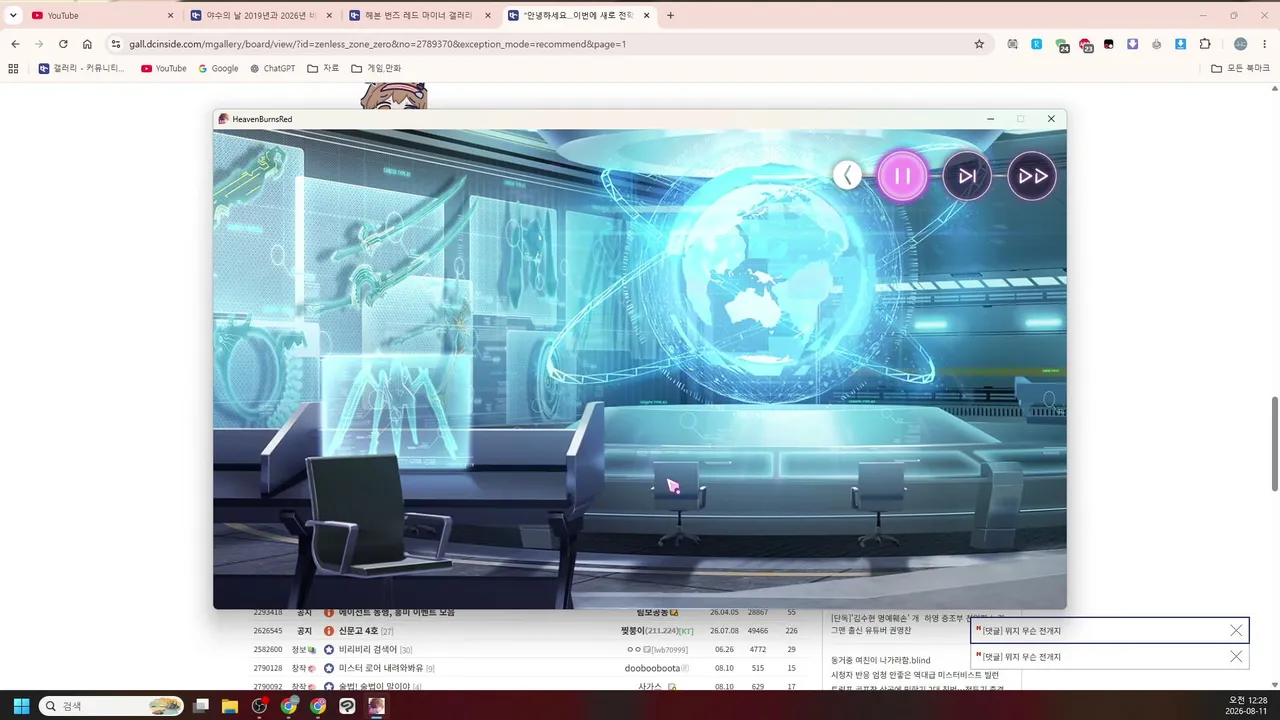This screenshot has width=1280, height=720.
Task: Open a new browser tab
Action: [x=670, y=15]
